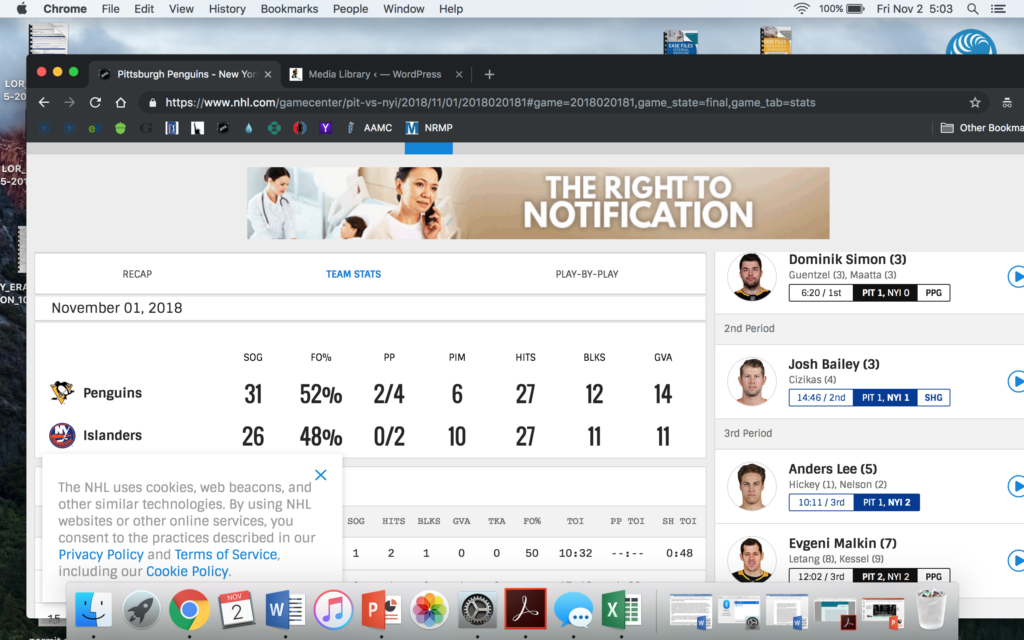Open iTunes from the dock
This screenshot has width=1024, height=640.
coord(334,609)
